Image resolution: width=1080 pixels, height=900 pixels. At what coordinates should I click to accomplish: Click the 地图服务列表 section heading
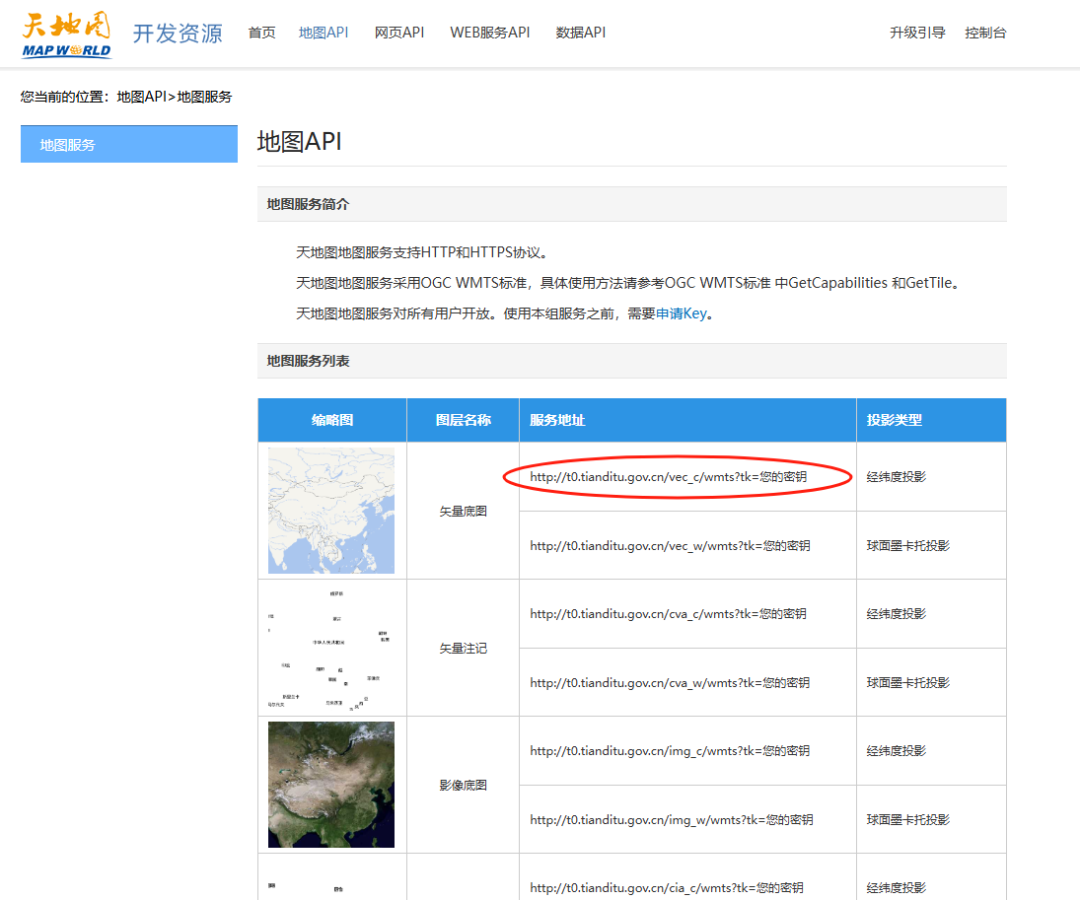click(x=308, y=361)
